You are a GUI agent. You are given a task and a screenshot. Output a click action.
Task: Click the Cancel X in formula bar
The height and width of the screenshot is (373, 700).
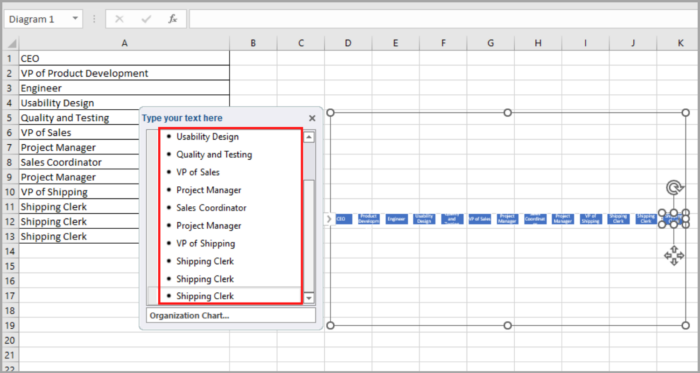pos(119,19)
